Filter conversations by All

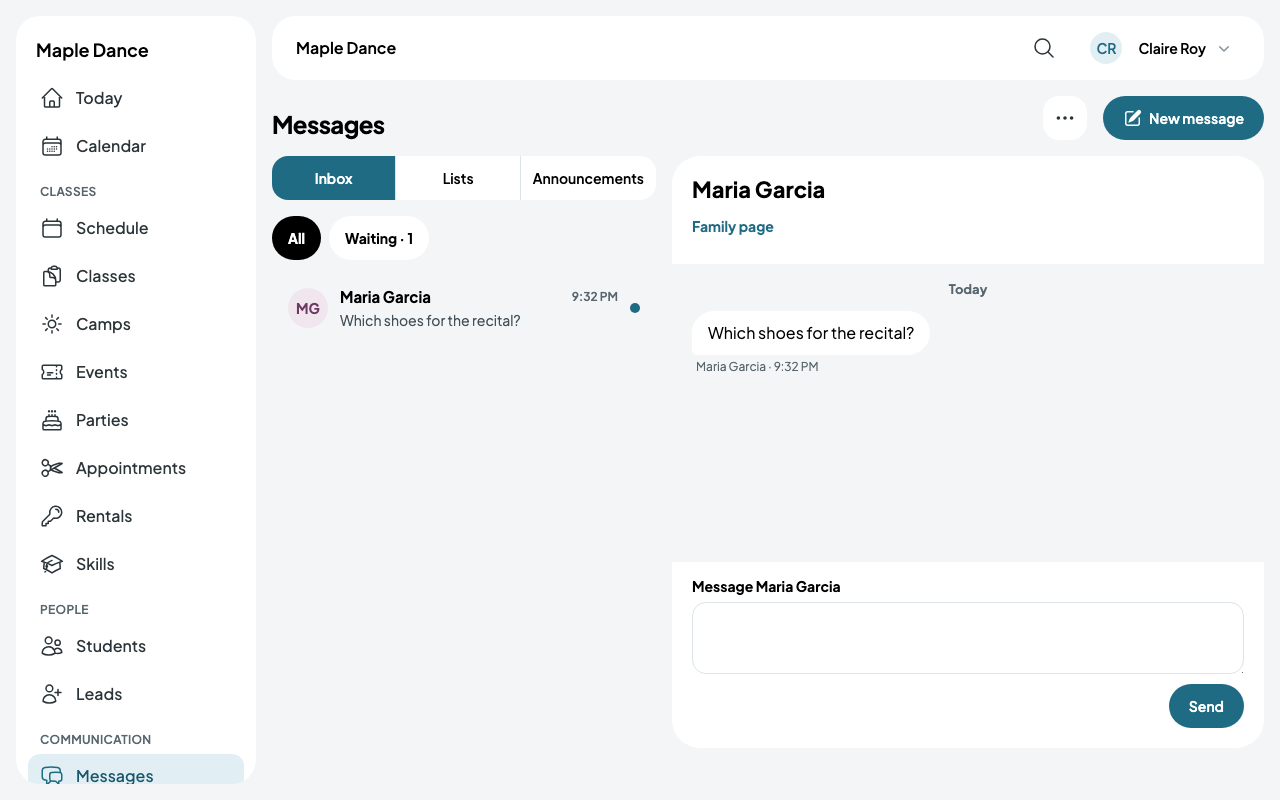(296, 238)
